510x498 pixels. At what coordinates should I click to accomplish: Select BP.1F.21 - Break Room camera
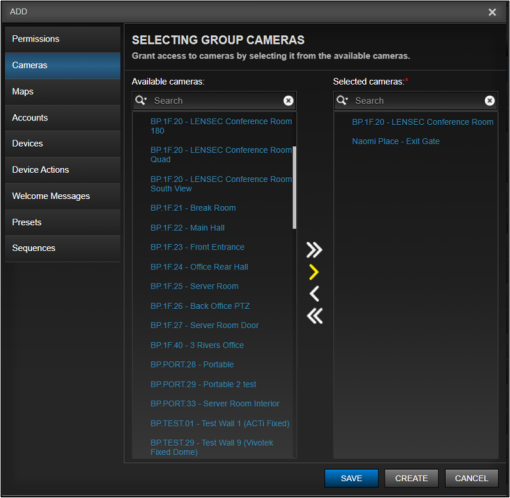coord(193,208)
